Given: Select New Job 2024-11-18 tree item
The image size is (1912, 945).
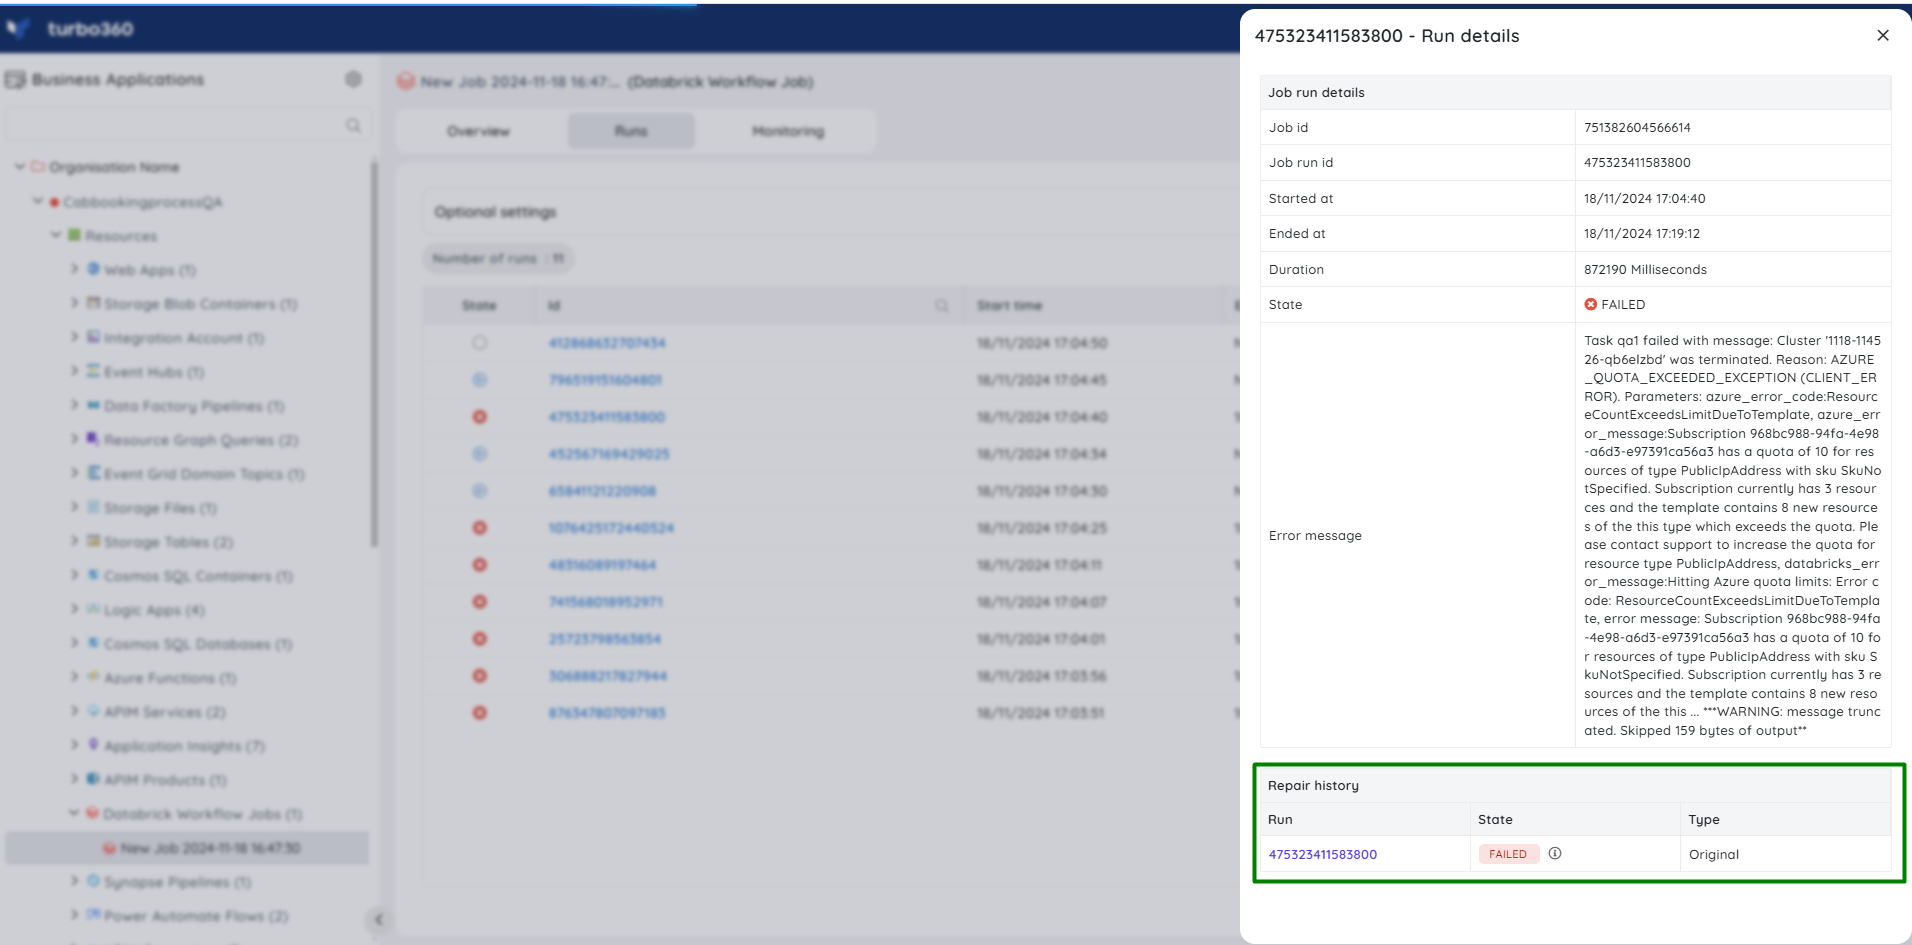Looking at the screenshot, I should click(x=187, y=848).
